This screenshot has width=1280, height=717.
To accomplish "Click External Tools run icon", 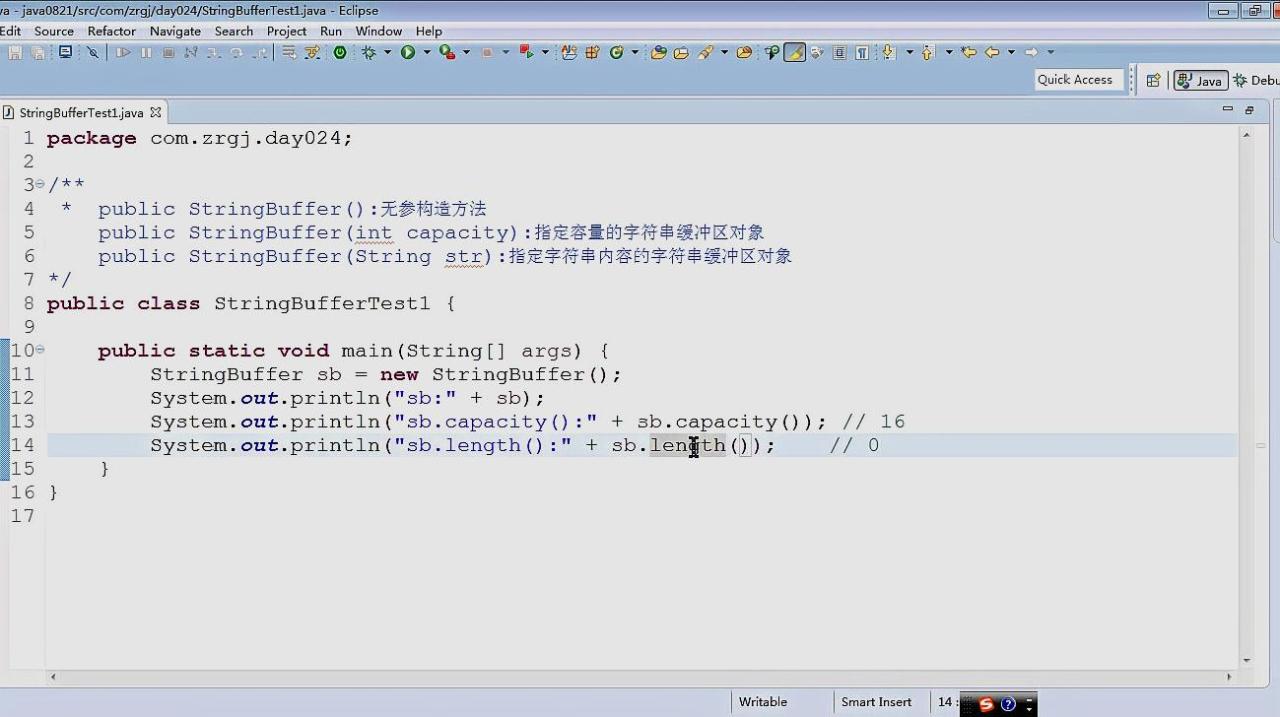I will click(526, 52).
